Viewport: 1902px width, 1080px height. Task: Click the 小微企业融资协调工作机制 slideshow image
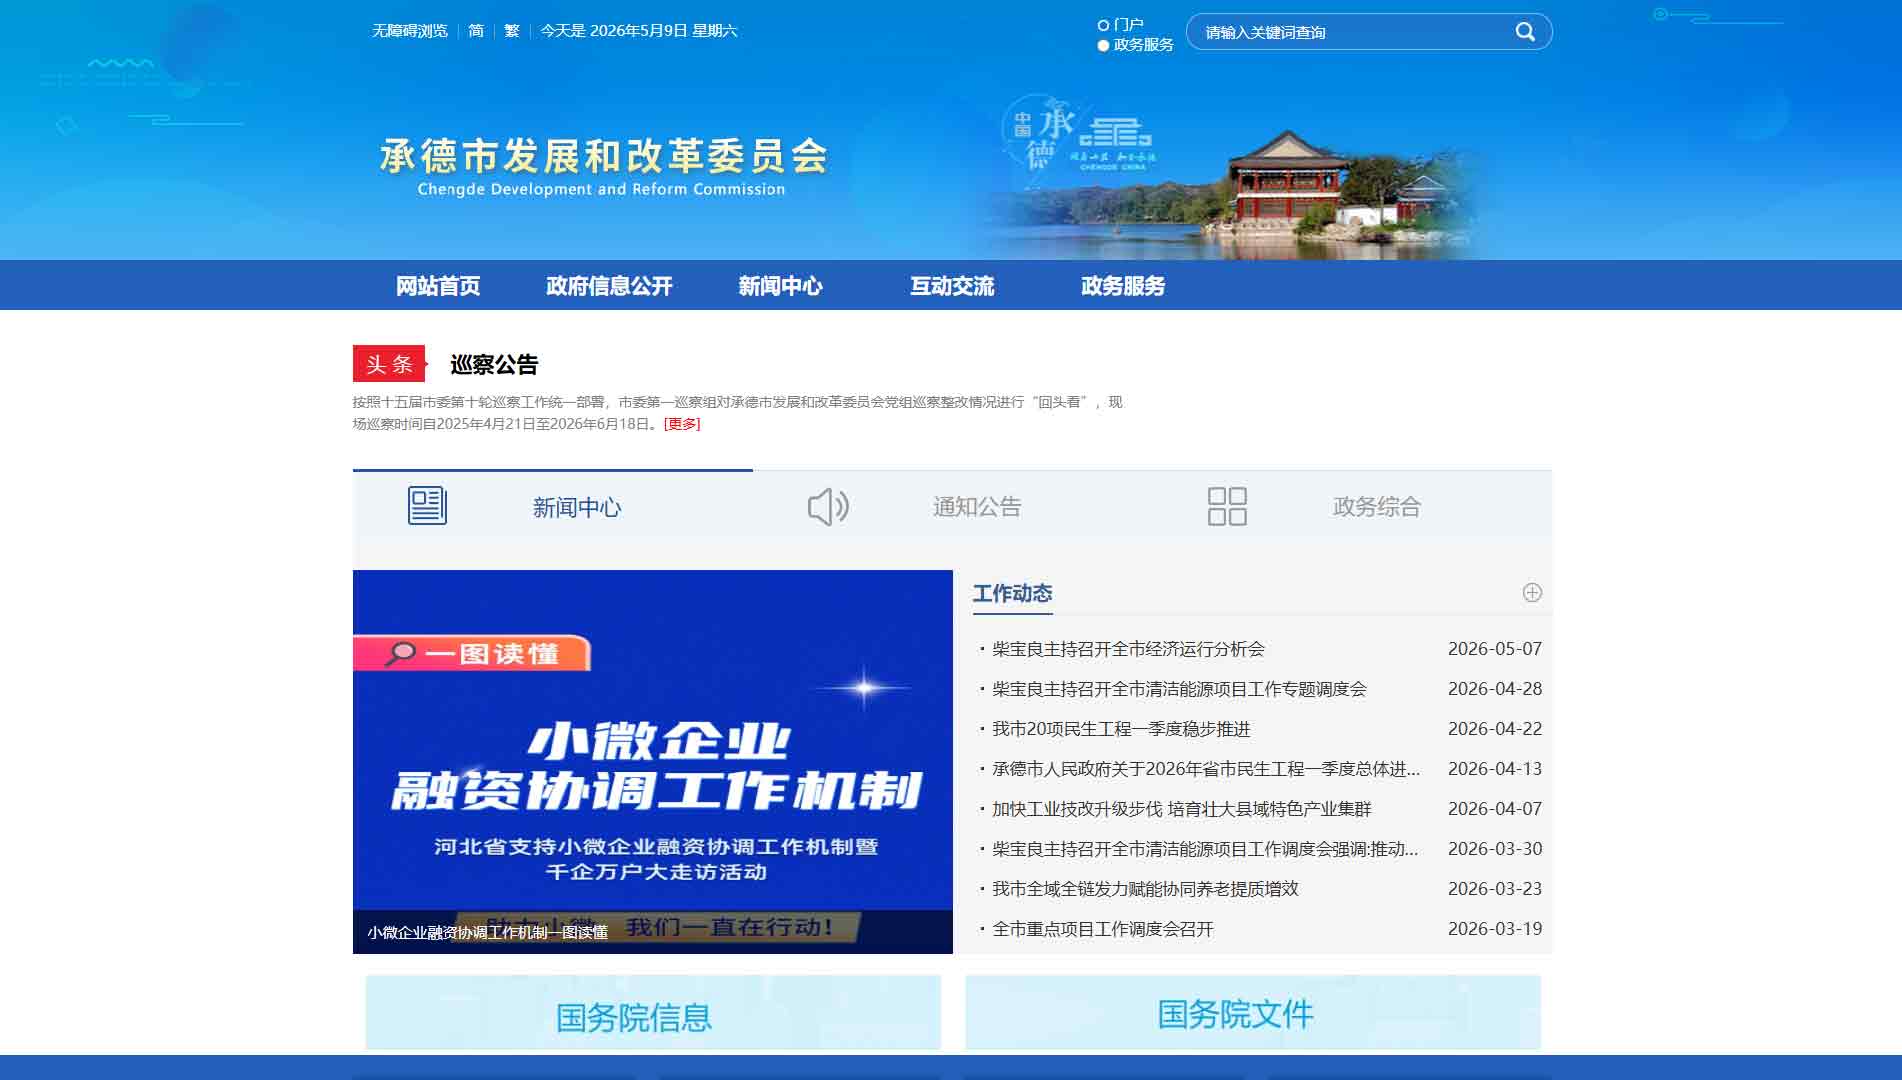(x=653, y=762)
